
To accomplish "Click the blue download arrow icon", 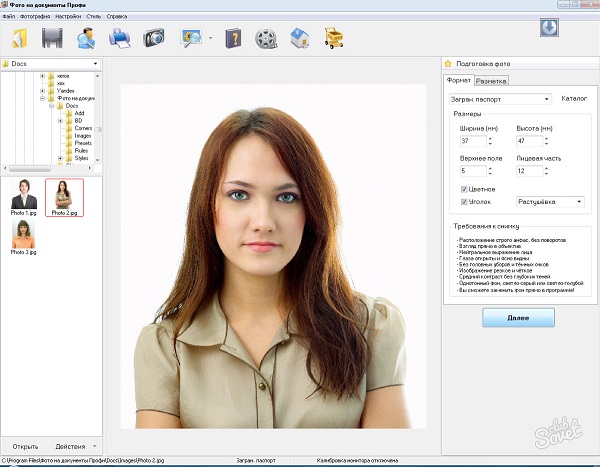I will click(549, 28).
